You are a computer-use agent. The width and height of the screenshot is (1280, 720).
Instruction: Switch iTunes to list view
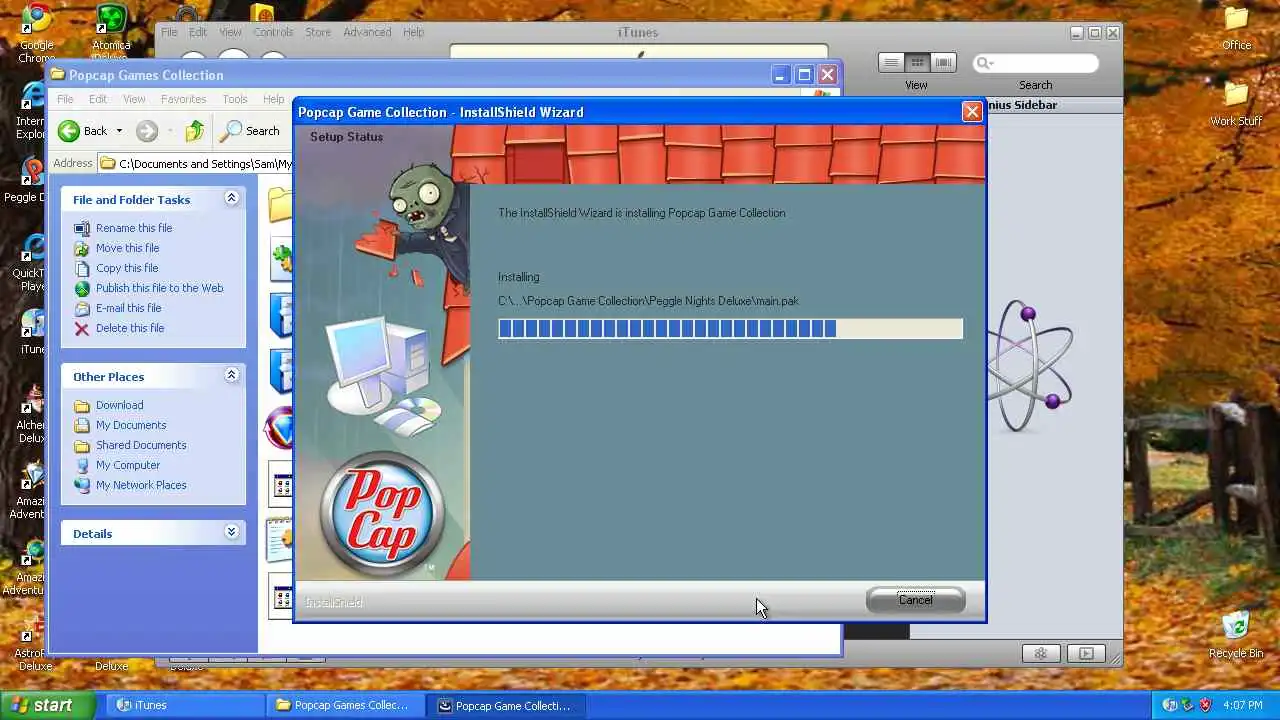[891, 63]
